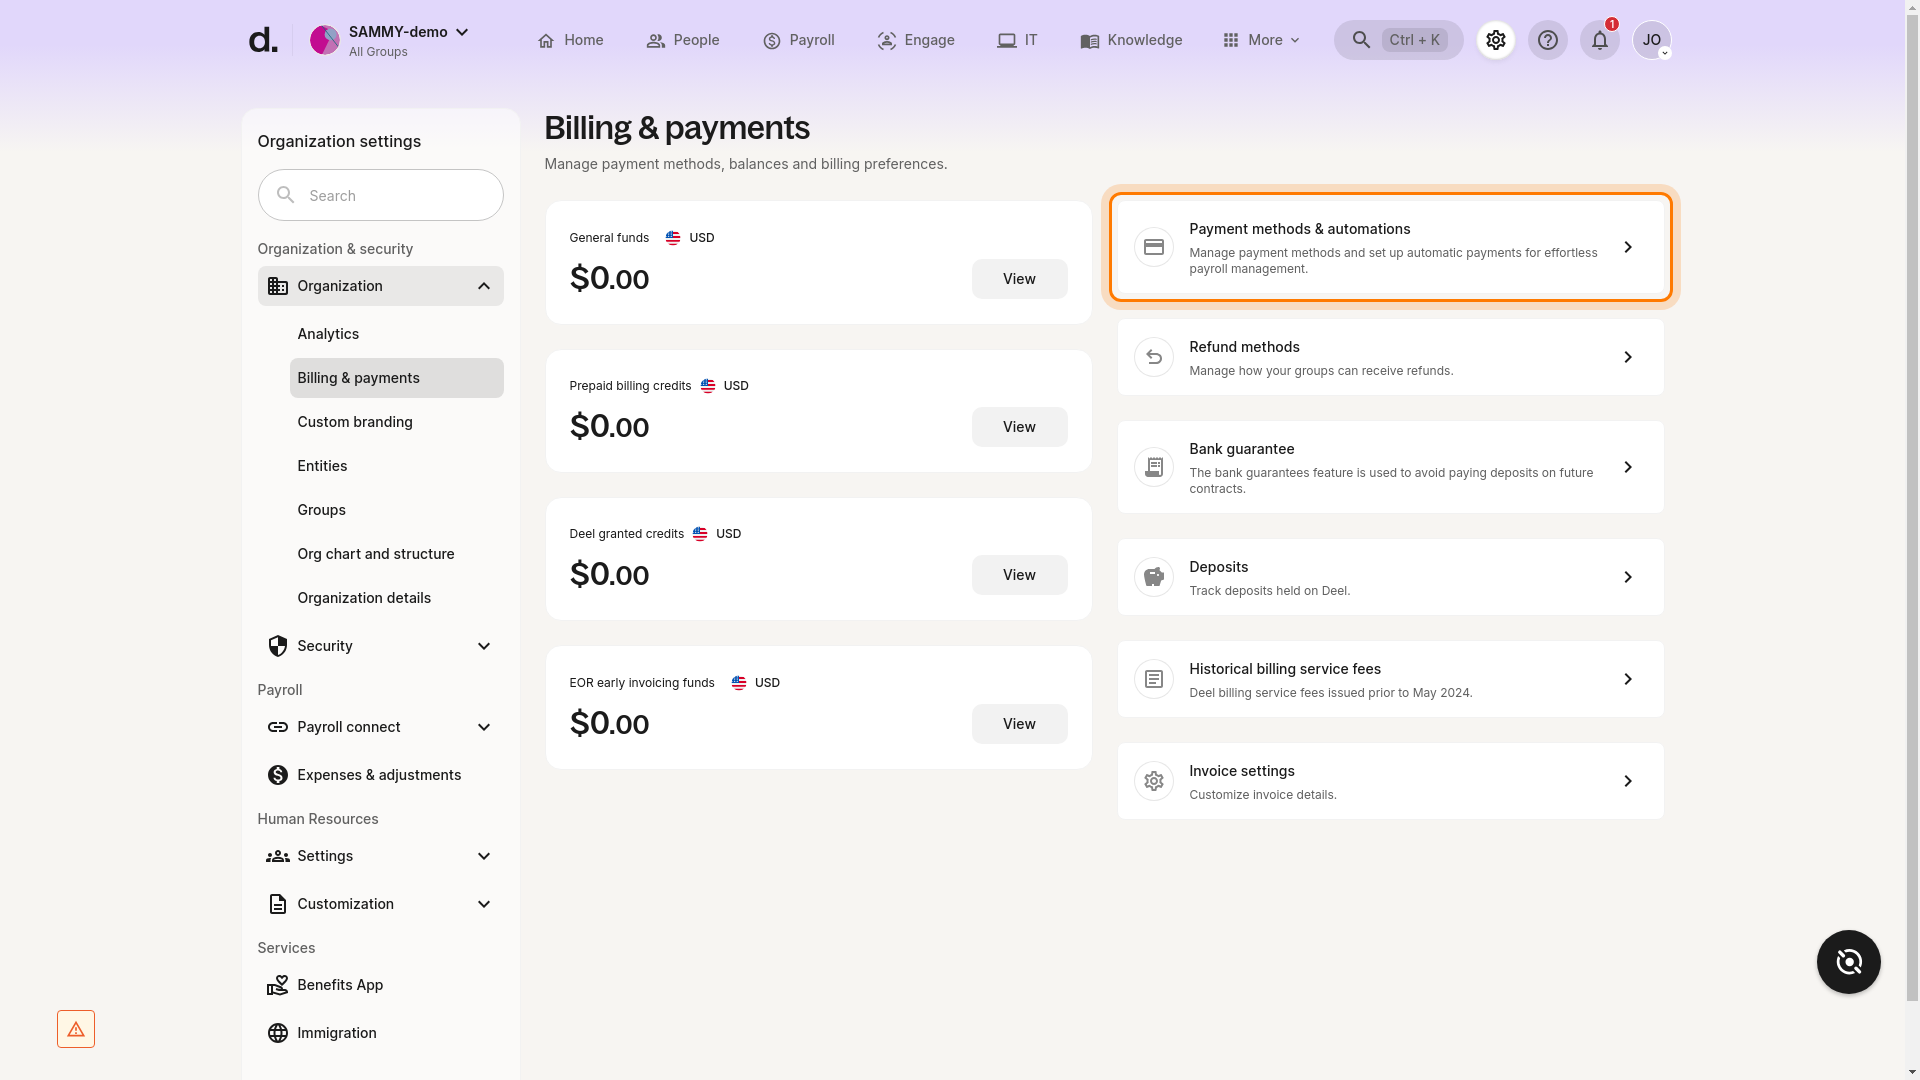Click the Human Resources Settings people icon
Image resolution: width=1920 pixels, height=1080 pixels.
coord(278,856)
